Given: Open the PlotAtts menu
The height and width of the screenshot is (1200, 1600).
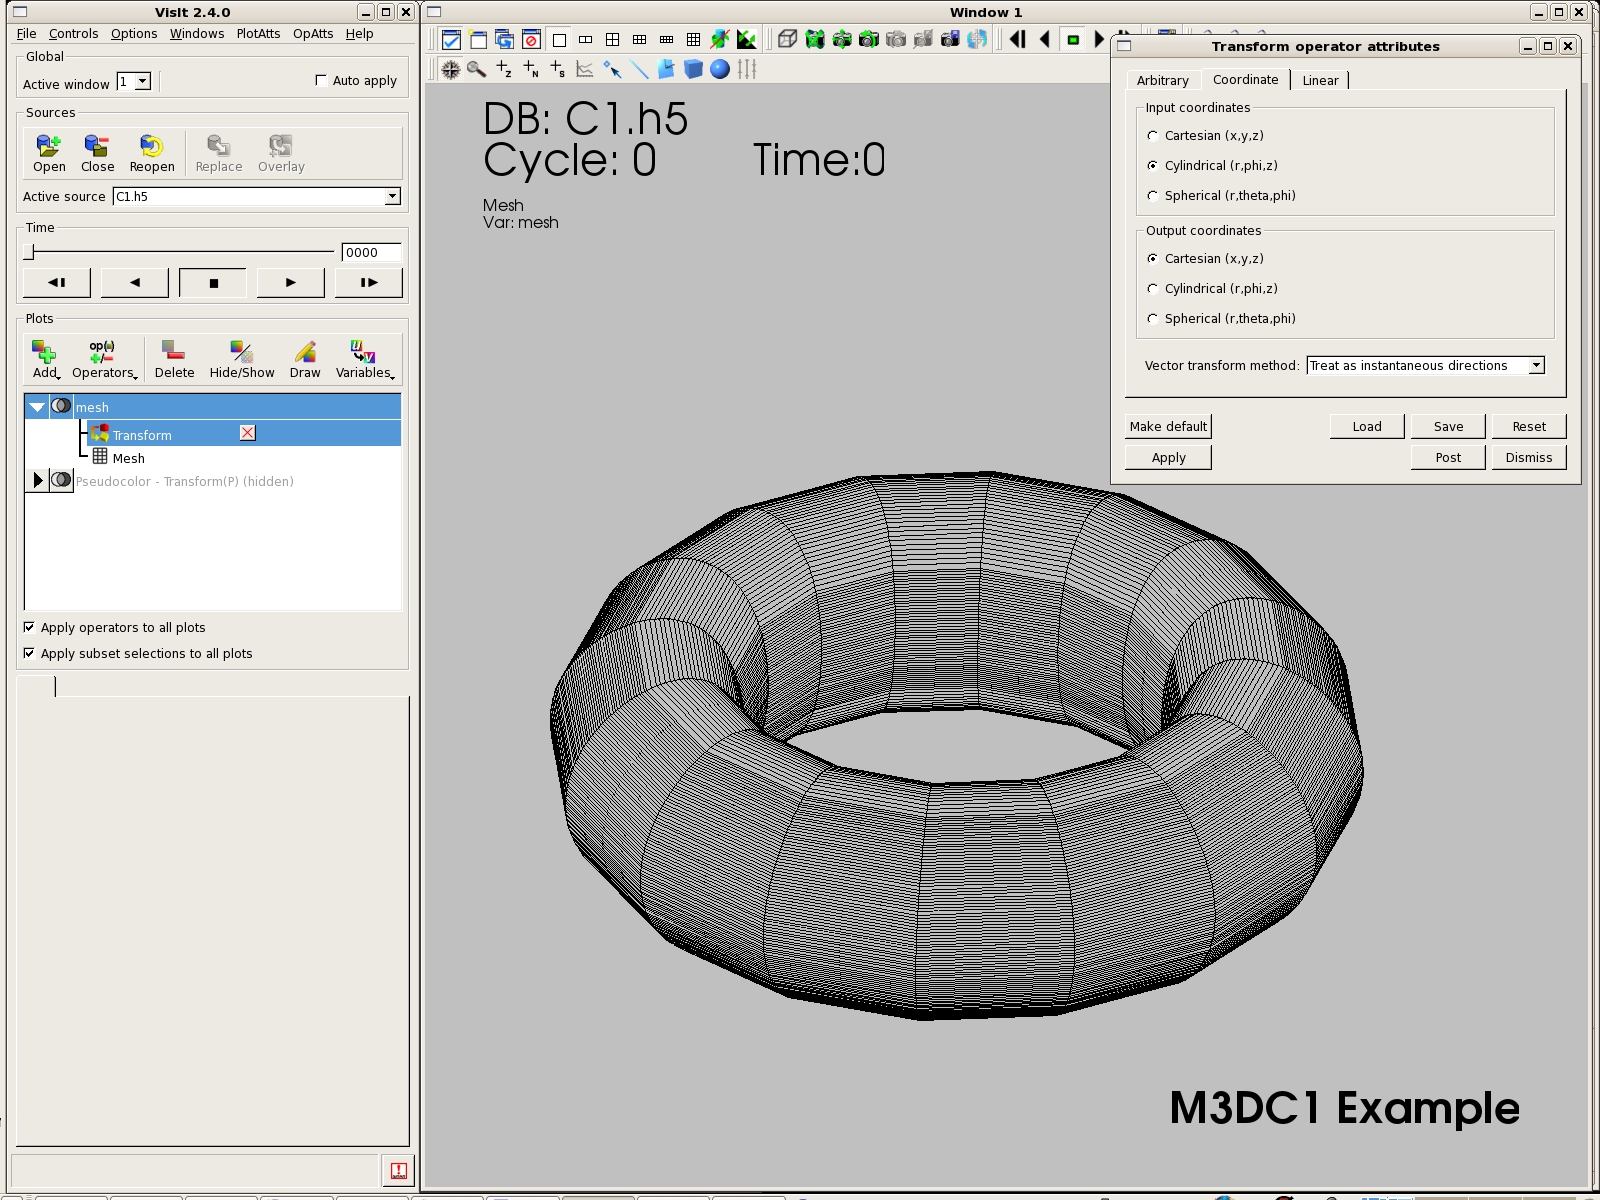Looking at the screenshot, I should click(x=258, y=33).
